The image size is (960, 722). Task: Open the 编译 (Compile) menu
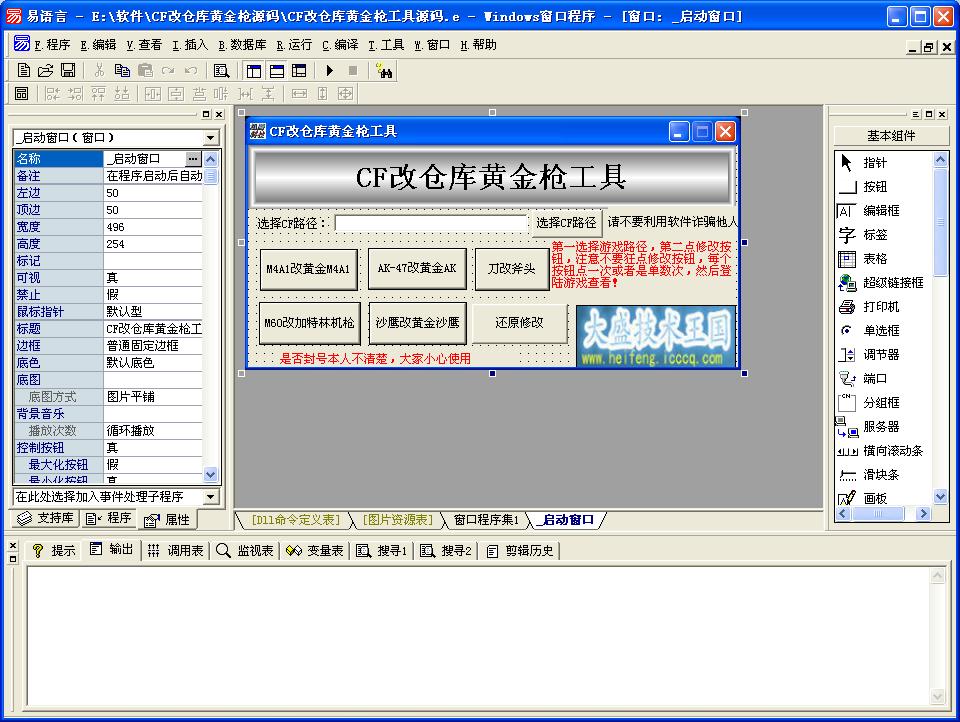(340, 45)
